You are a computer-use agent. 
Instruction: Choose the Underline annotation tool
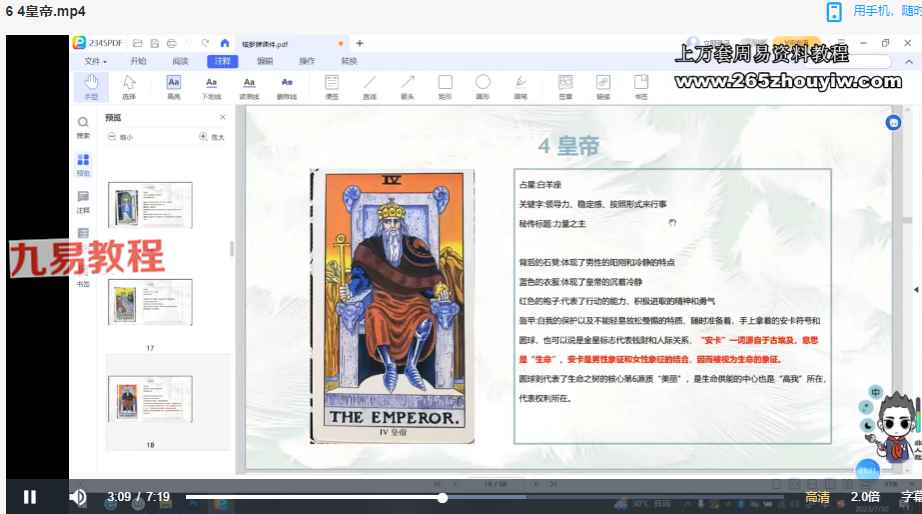click(212, 86)
